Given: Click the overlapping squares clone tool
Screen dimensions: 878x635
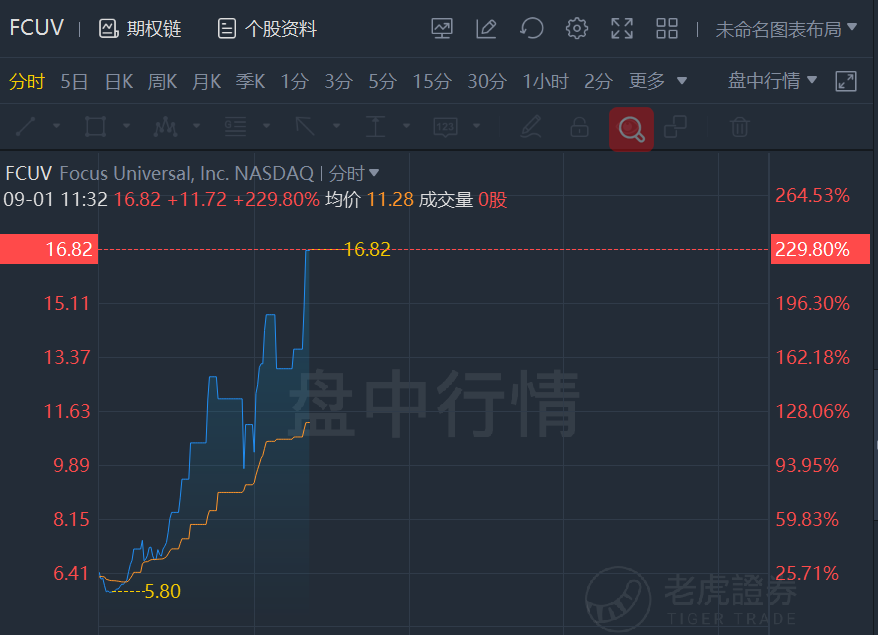Looking at the screenshot, I should tap(675, 127).
